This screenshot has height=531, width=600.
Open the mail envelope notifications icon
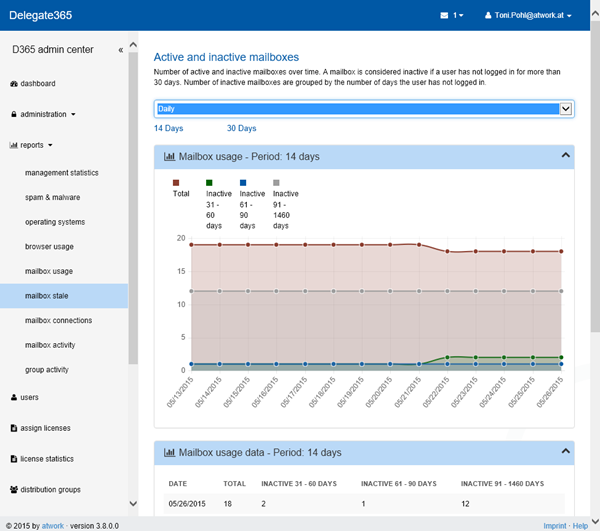[445, 16]
